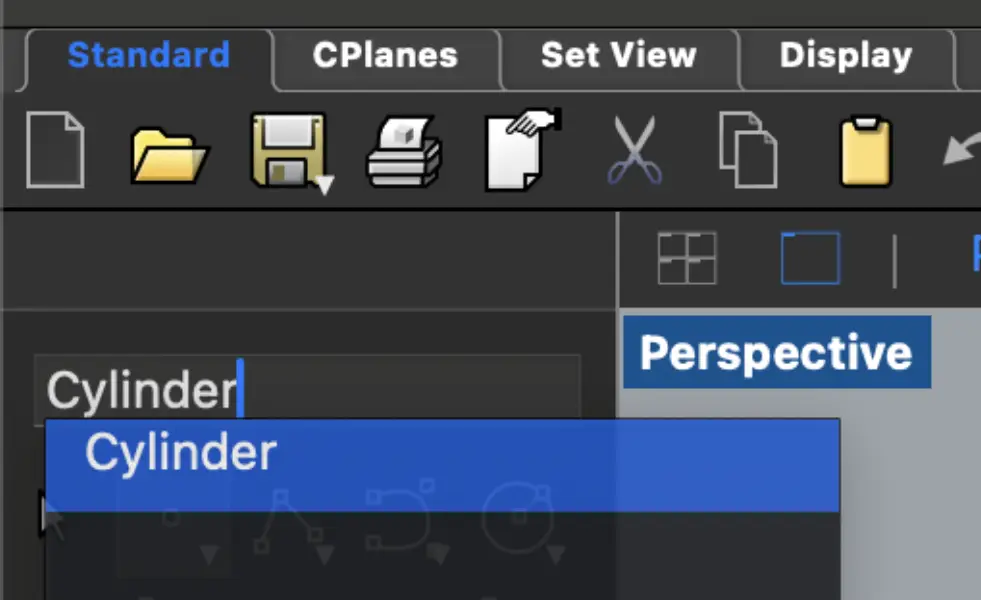Click the Perspective viewport title

(x=777, y=351)
